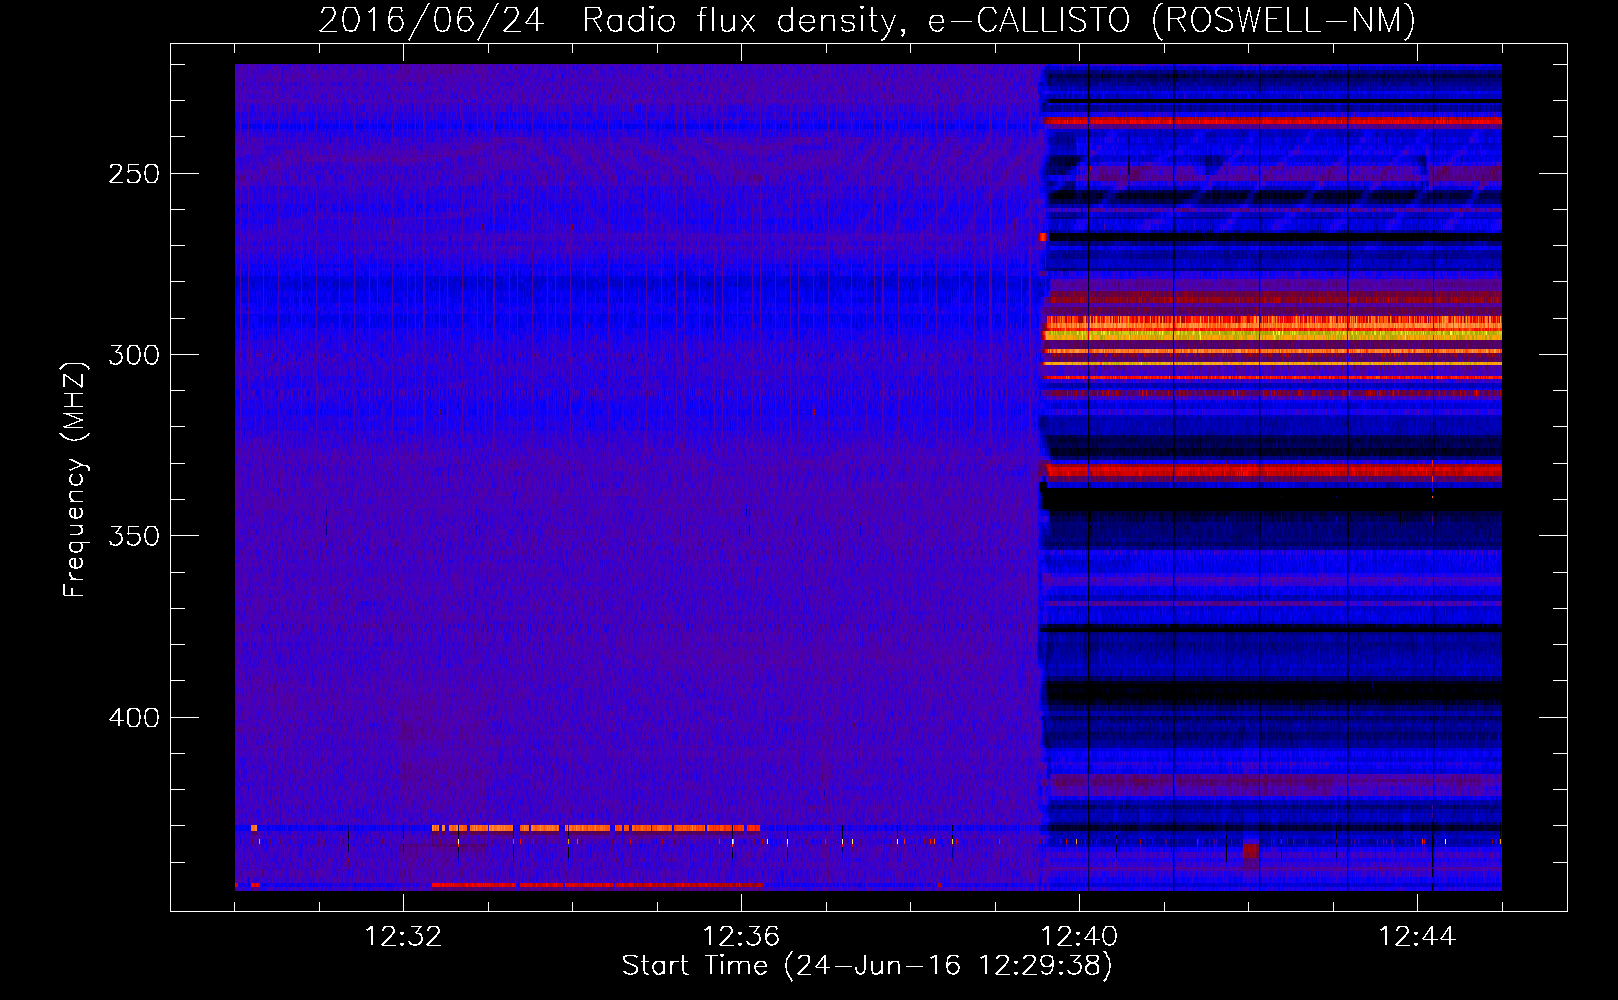Click the 12:36 time tick label
1618x1000 pixels.
(x=741, y=936)
